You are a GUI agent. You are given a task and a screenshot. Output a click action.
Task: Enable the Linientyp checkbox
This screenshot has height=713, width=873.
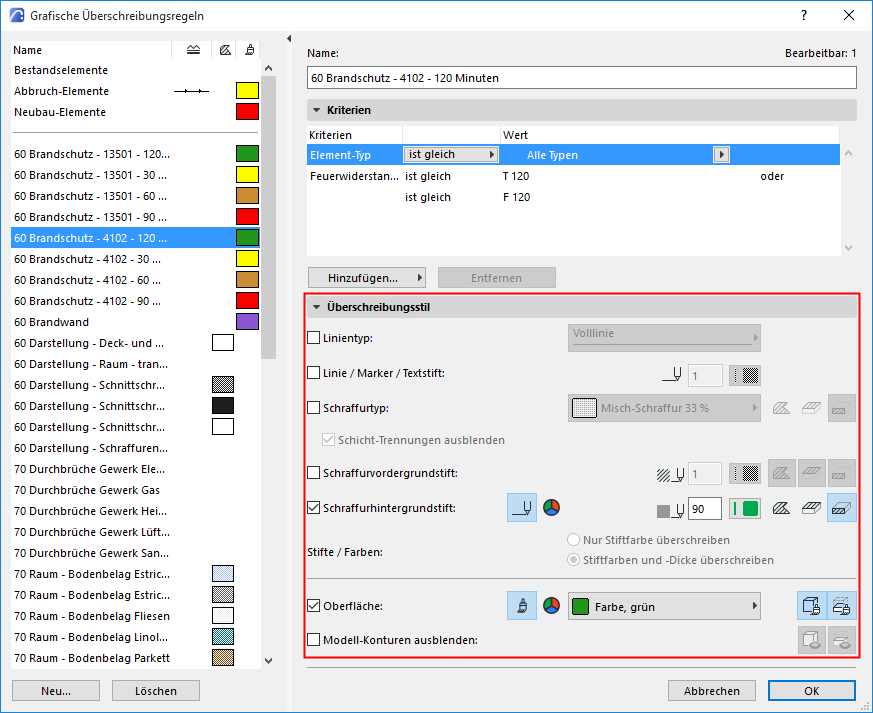pos(313,338)
